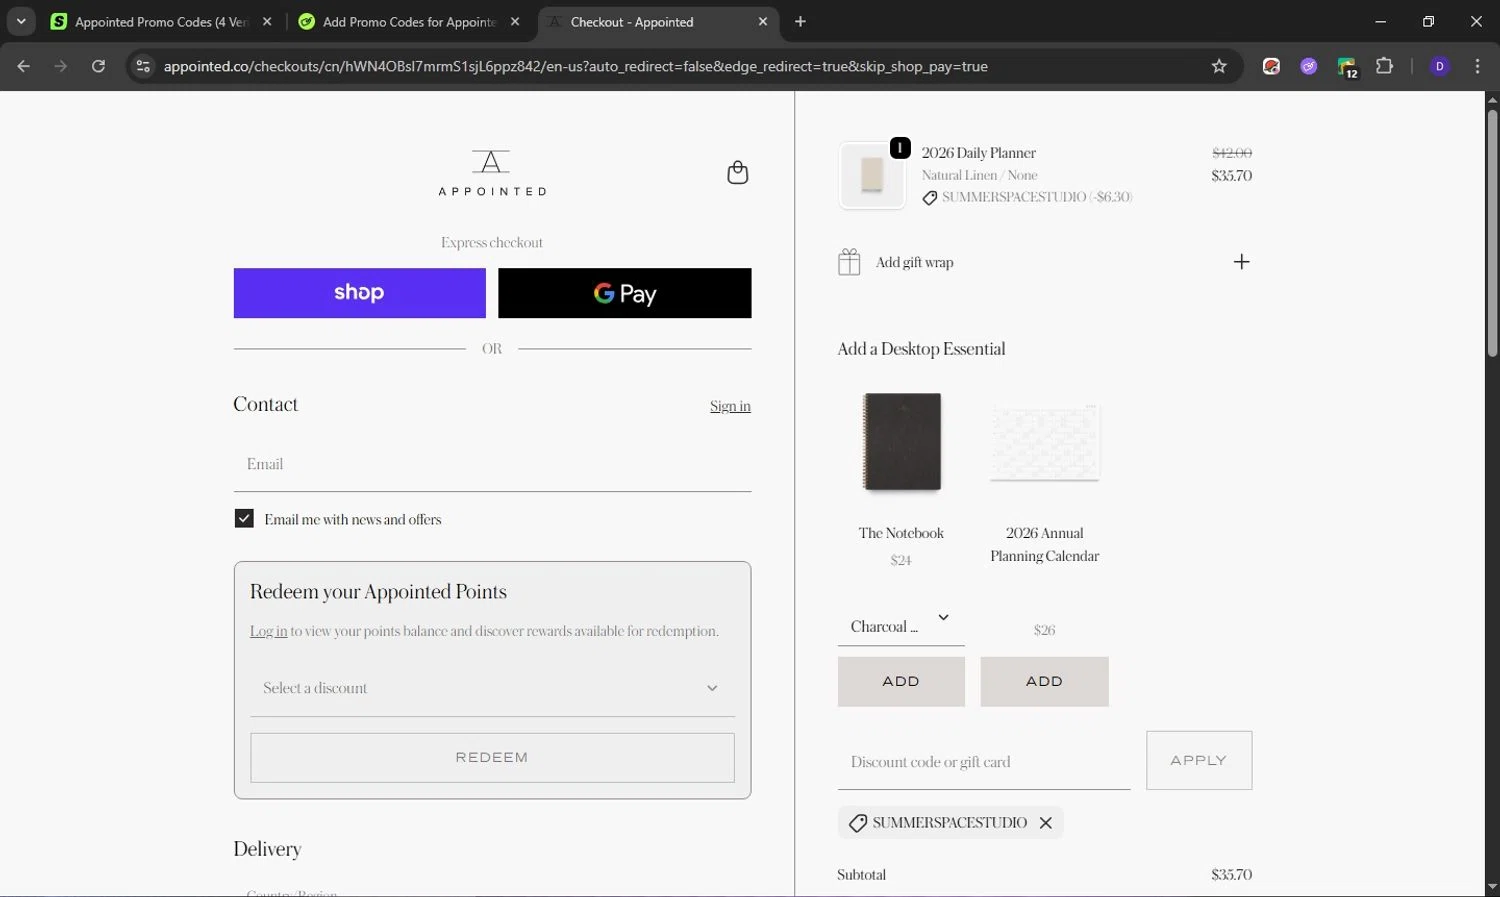The height and width of the screenshot is (897, 1500).
Task: Click the red extension icon in toolbar
Action: pos(1271,66)
